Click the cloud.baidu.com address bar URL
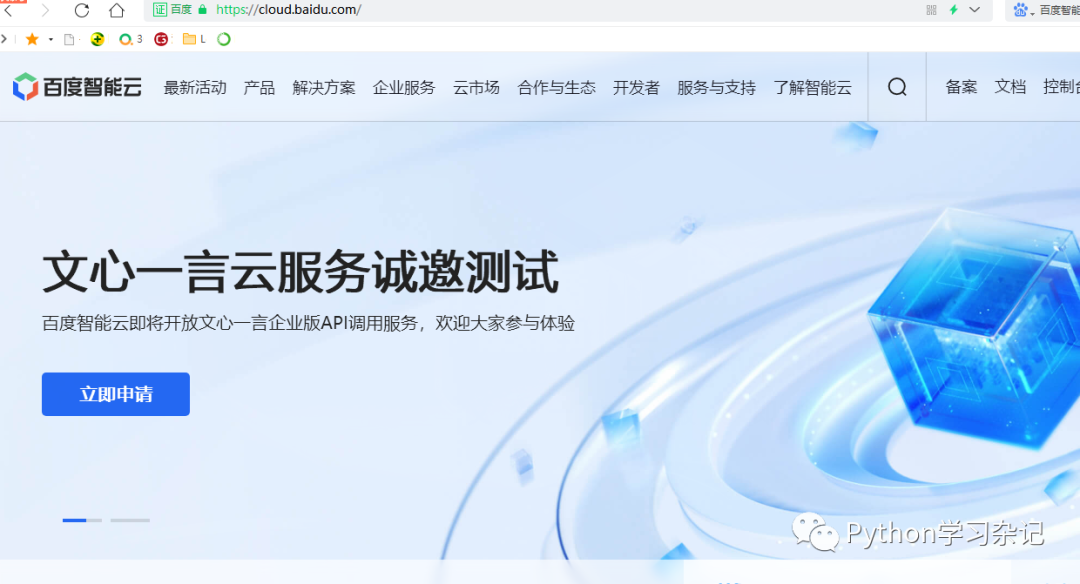 (x=289, y=10)
